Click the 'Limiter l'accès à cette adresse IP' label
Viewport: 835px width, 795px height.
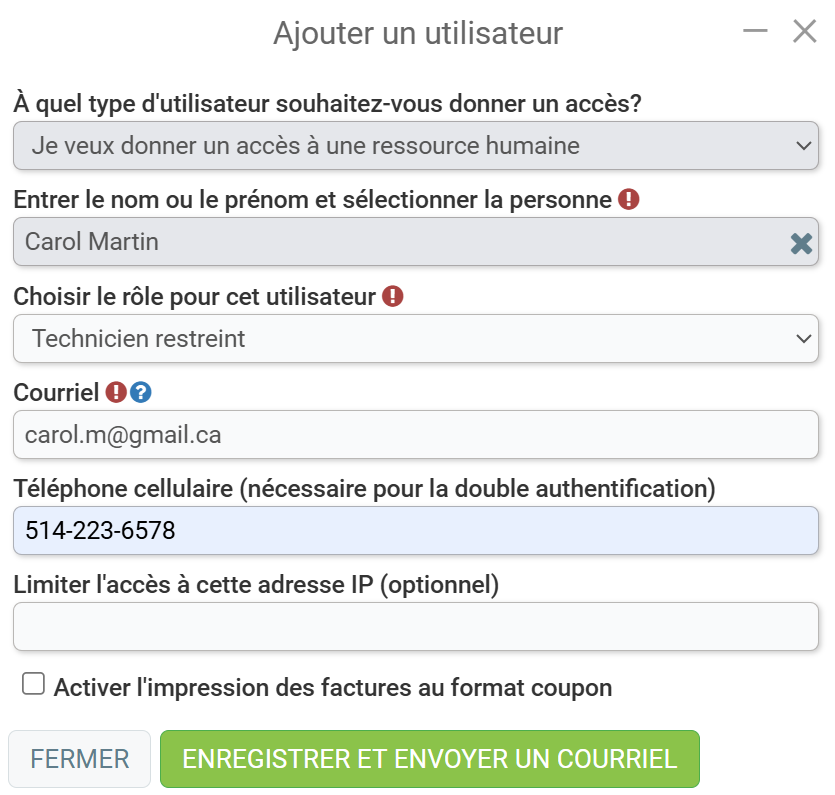[256, 585]
